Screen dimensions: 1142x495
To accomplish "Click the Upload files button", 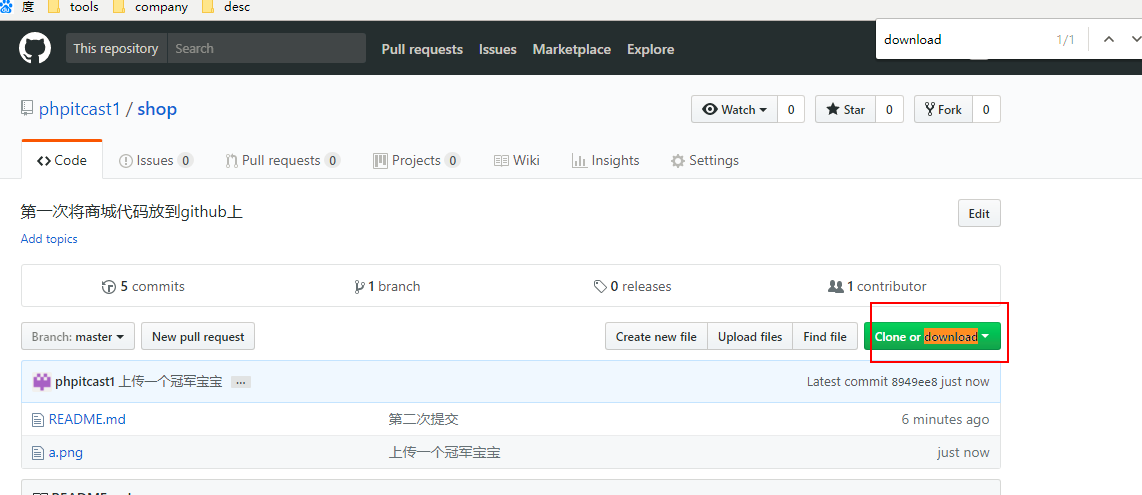I will coord(750,337).
